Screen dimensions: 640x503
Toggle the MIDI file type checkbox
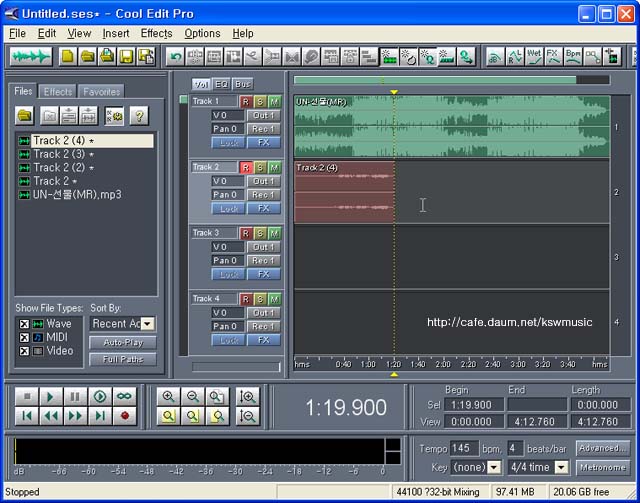click(x=24, y=338)
